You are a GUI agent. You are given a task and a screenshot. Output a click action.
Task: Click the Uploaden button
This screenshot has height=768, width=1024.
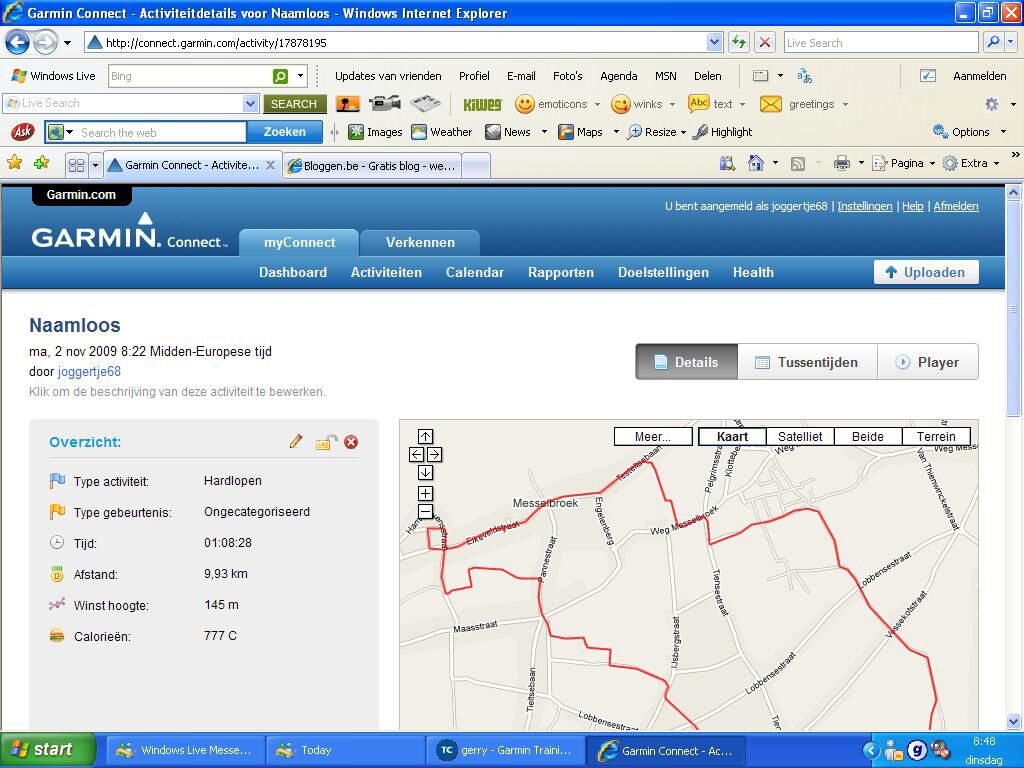point(926,272)
